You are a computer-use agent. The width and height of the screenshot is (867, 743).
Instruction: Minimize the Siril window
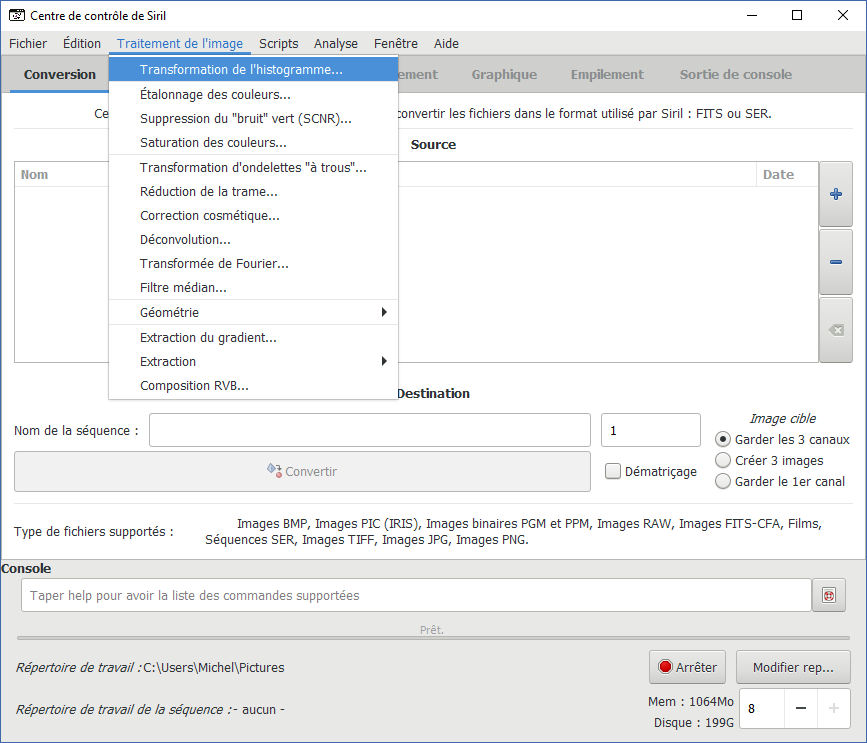click(751, 15)
